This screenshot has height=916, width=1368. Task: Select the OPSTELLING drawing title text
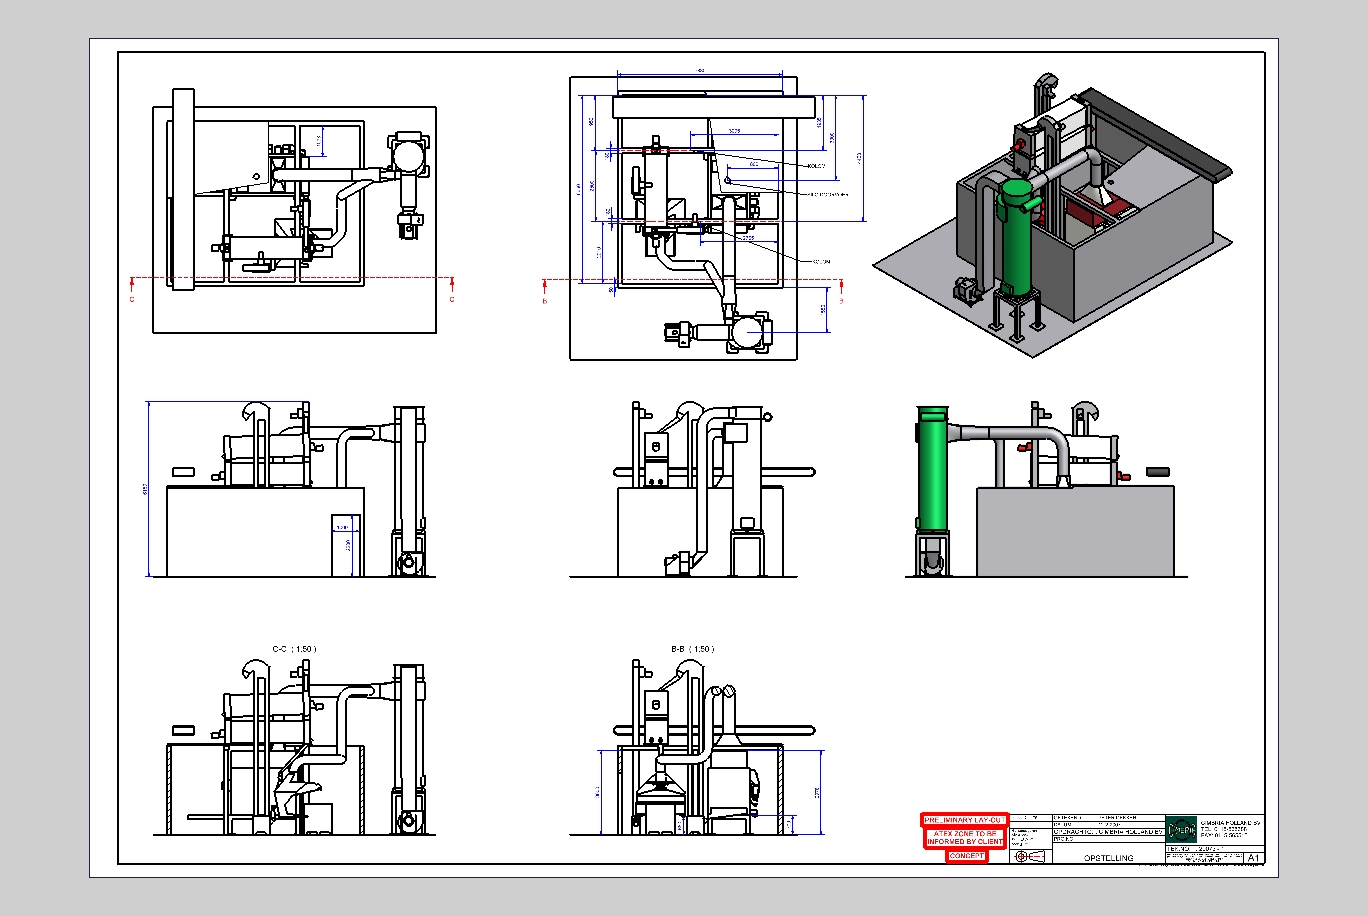(x=1109, y=858)
